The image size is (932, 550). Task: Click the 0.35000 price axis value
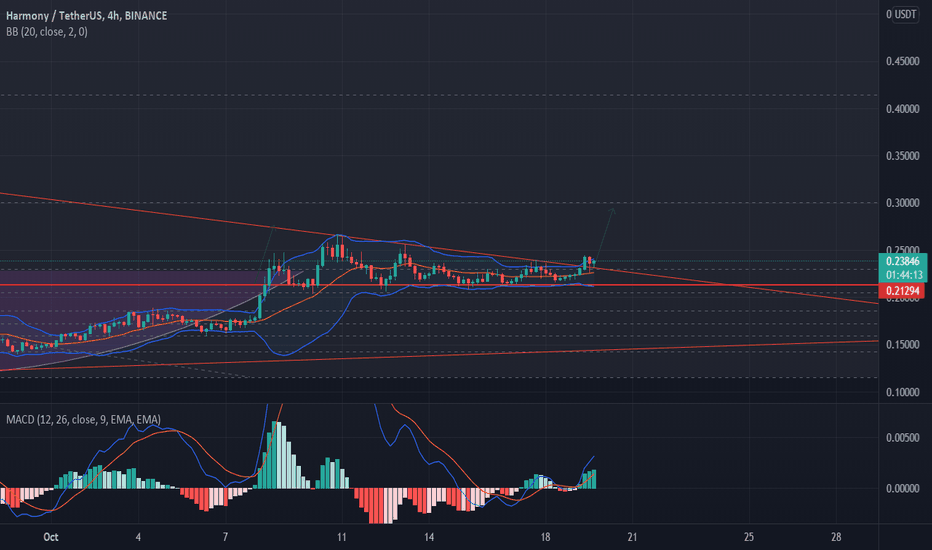pos(902,156)
